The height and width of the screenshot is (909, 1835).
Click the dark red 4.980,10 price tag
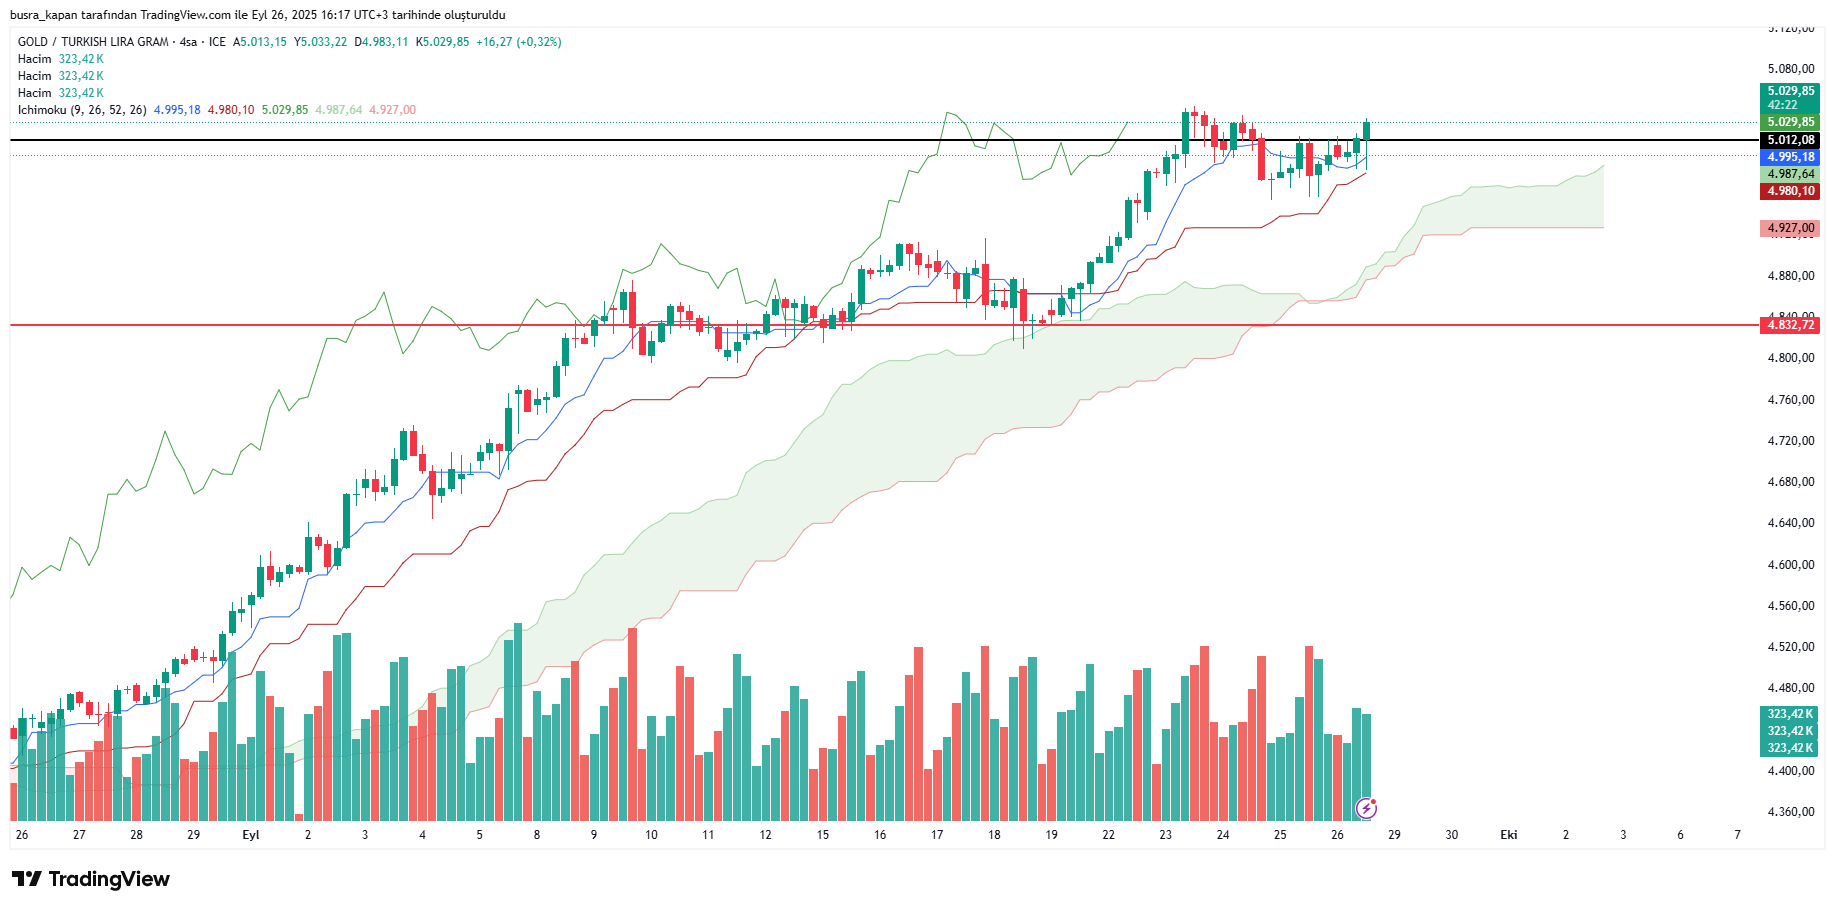pyautogui.click(x=1789, y=191)
